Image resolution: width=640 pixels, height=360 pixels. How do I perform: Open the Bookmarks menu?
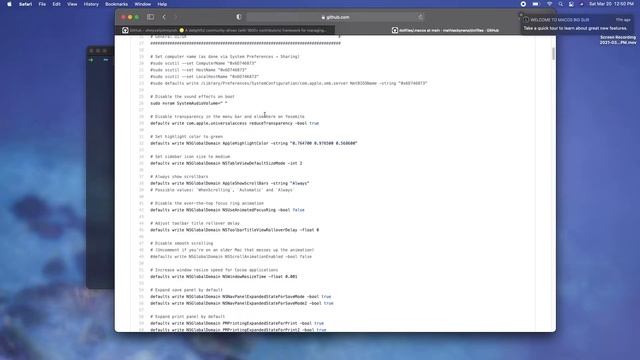[116, 4]
